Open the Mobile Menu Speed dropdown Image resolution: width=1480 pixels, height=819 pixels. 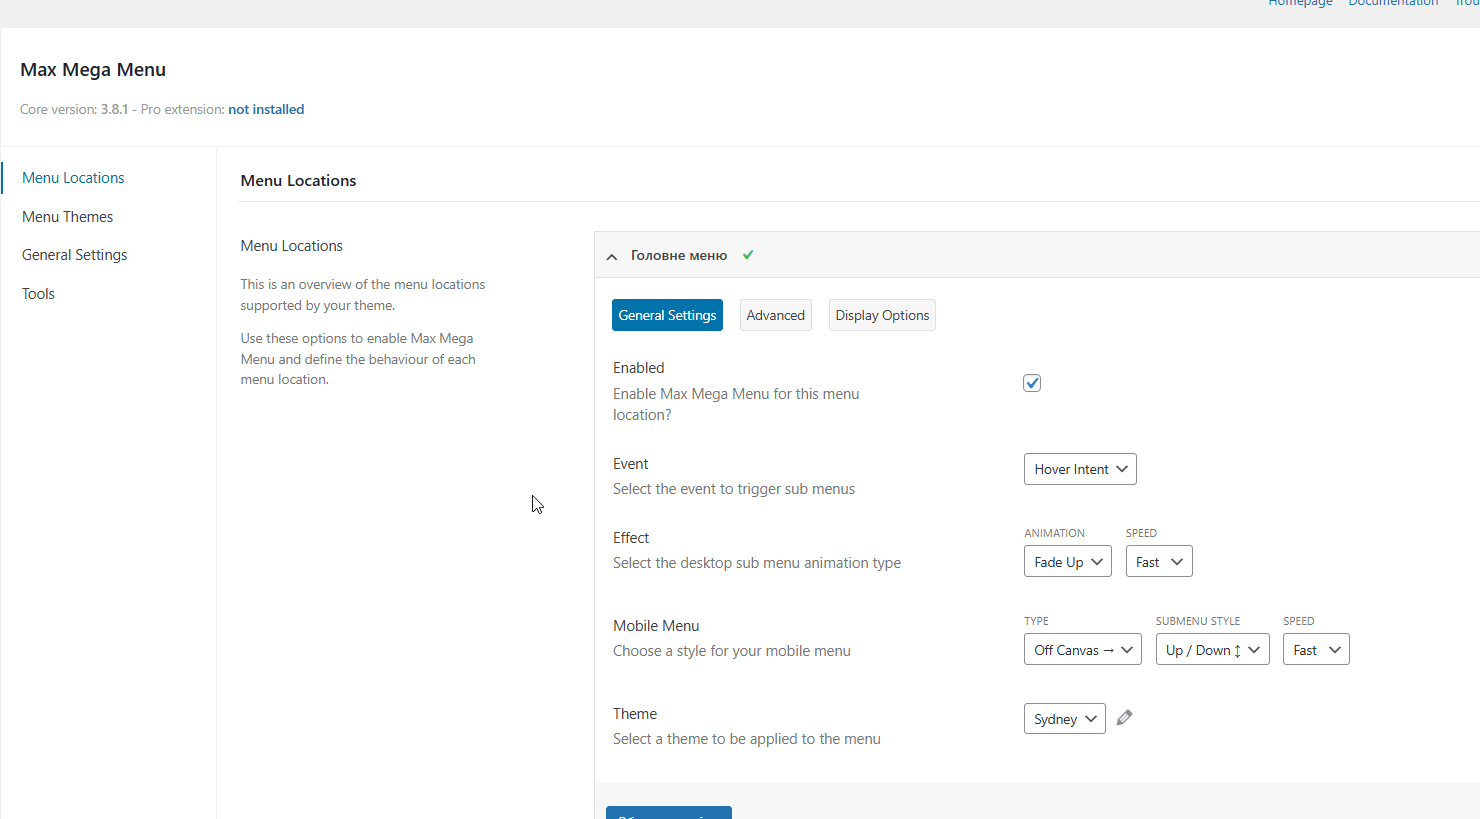(x=1316, y=650)
